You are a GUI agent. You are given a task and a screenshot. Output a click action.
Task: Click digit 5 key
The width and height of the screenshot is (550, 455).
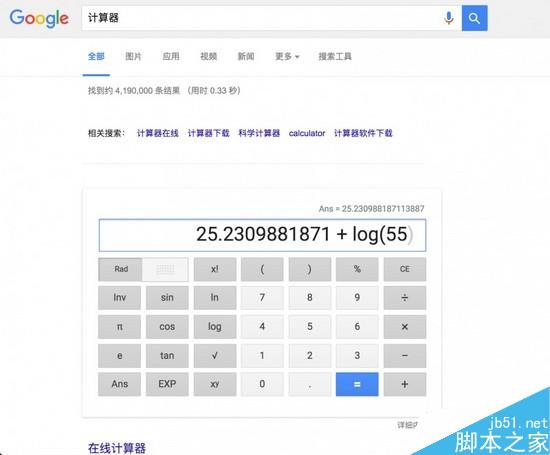tap(310, 327)
